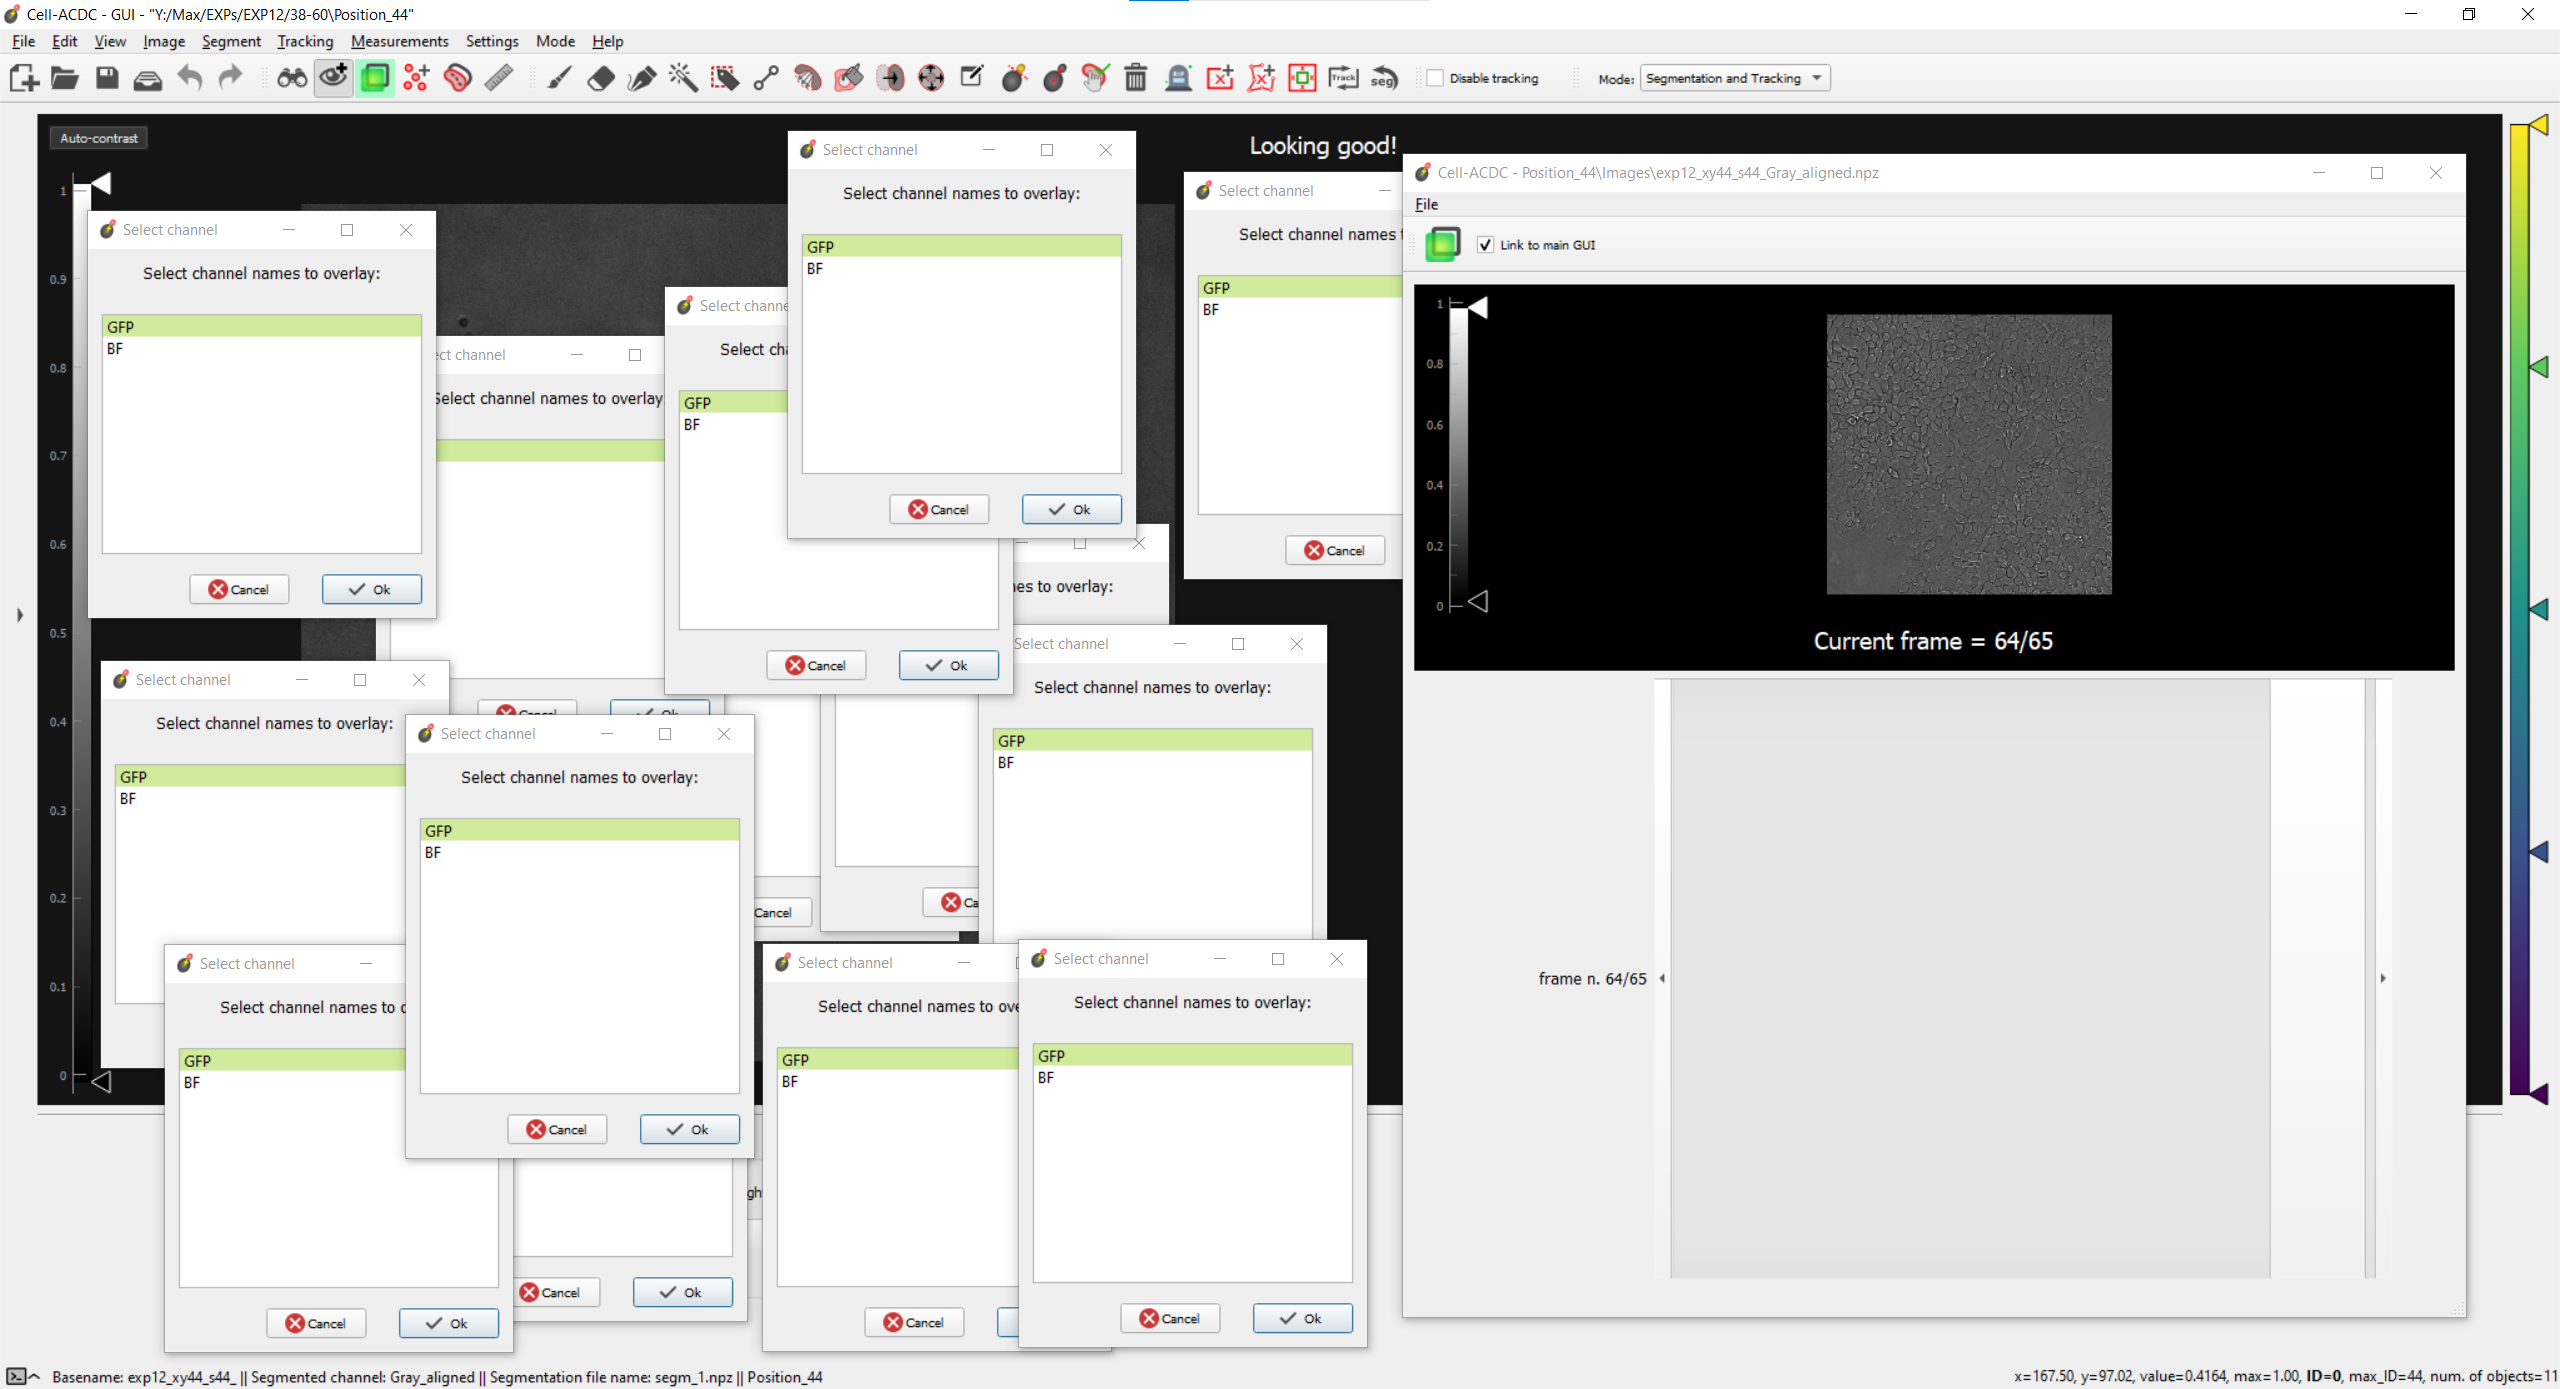This screenshot has height=1389, width=2560.
Task: Uncheck Link to main GUI
Action: point(1486,244)
